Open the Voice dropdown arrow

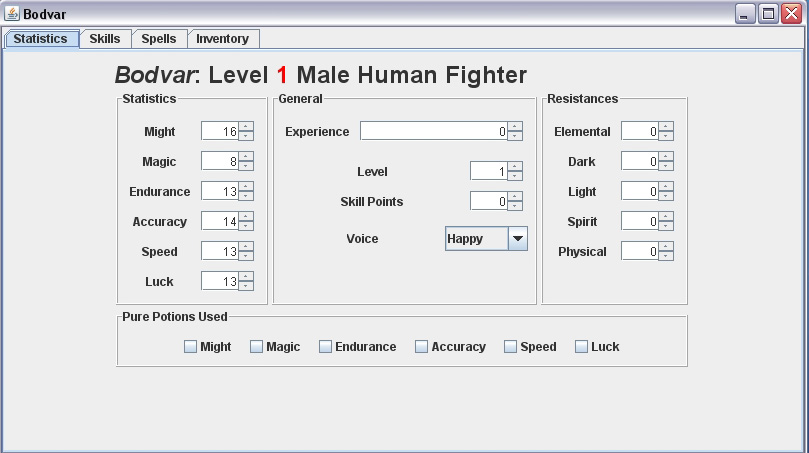(x=518, y=238)
